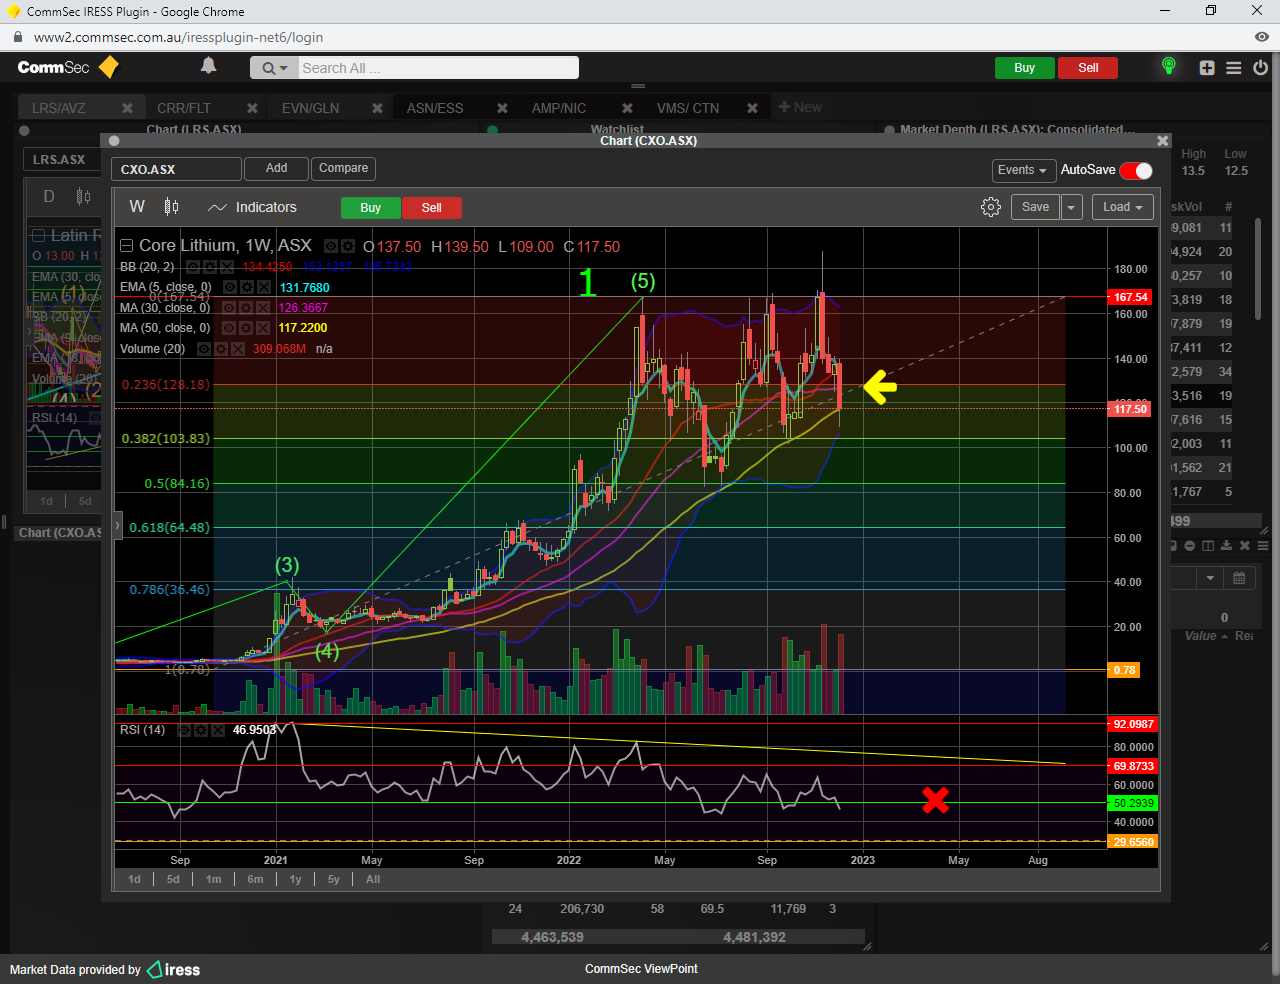Open the green lightbulb hints icon
This screenshot has width=1280, height=984.
1168,66
